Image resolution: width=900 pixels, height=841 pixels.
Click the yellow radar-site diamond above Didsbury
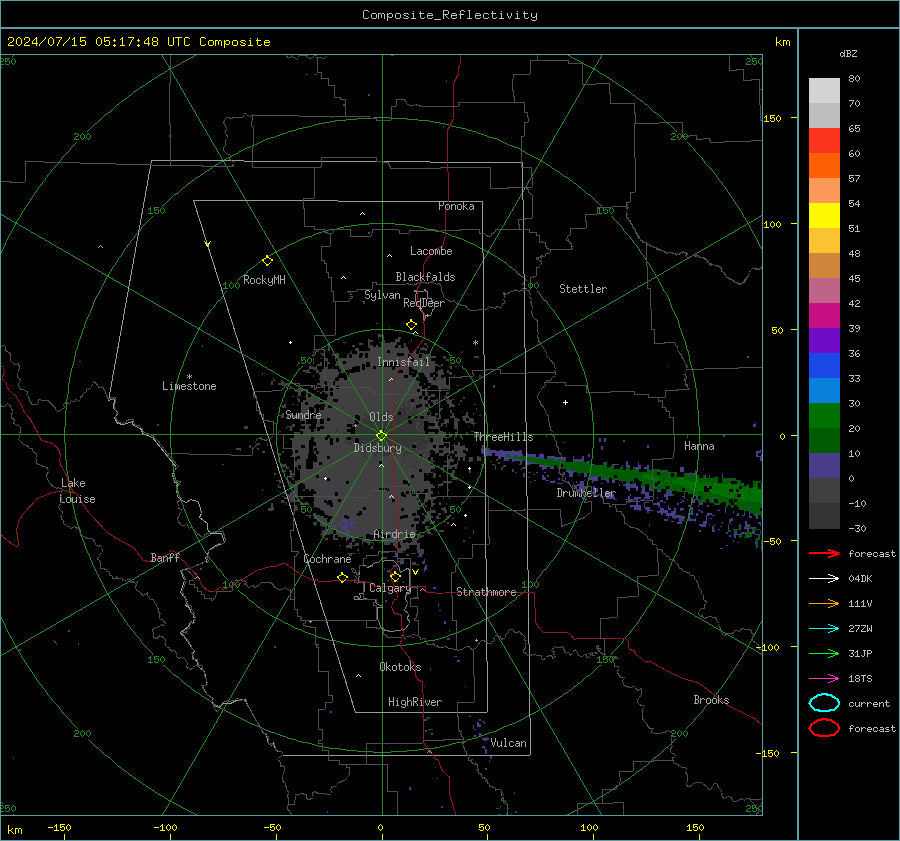[x=381, y=436]
